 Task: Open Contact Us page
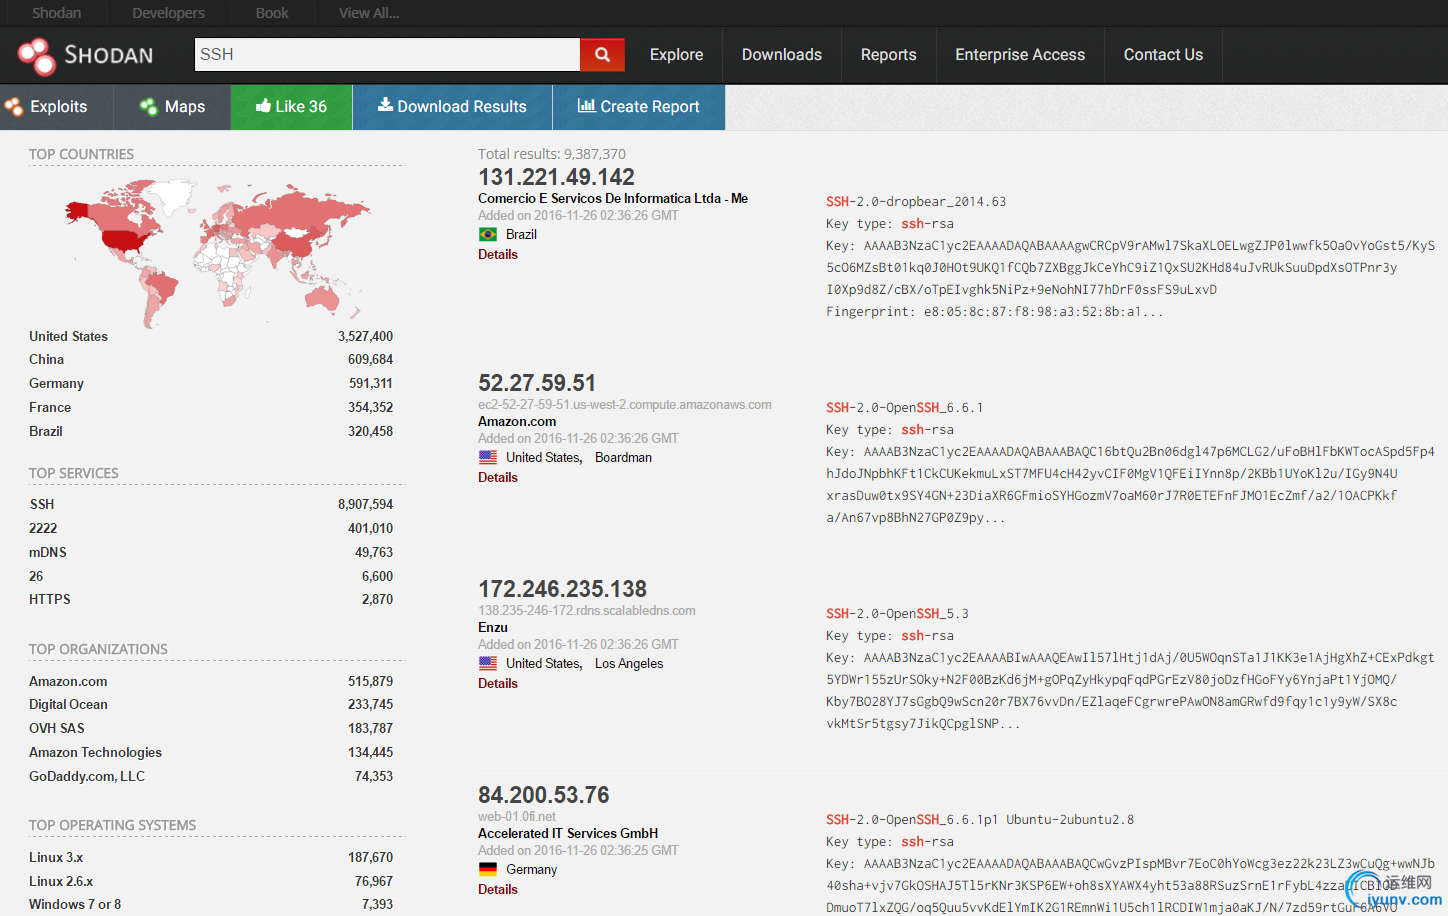[x=1163, y=55]
